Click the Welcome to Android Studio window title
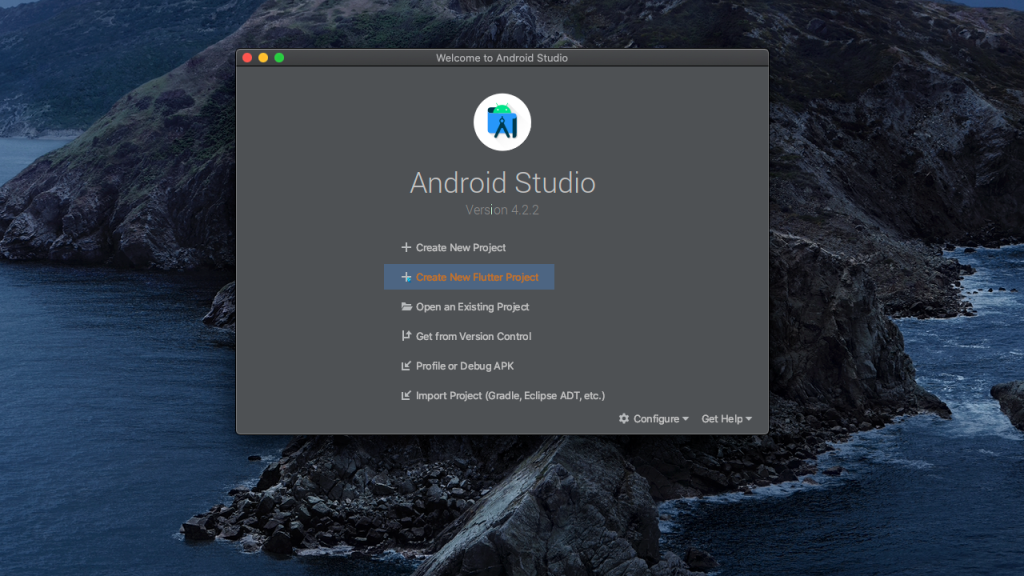Viewport: 1024px width, 576px height. click(502, 58)
